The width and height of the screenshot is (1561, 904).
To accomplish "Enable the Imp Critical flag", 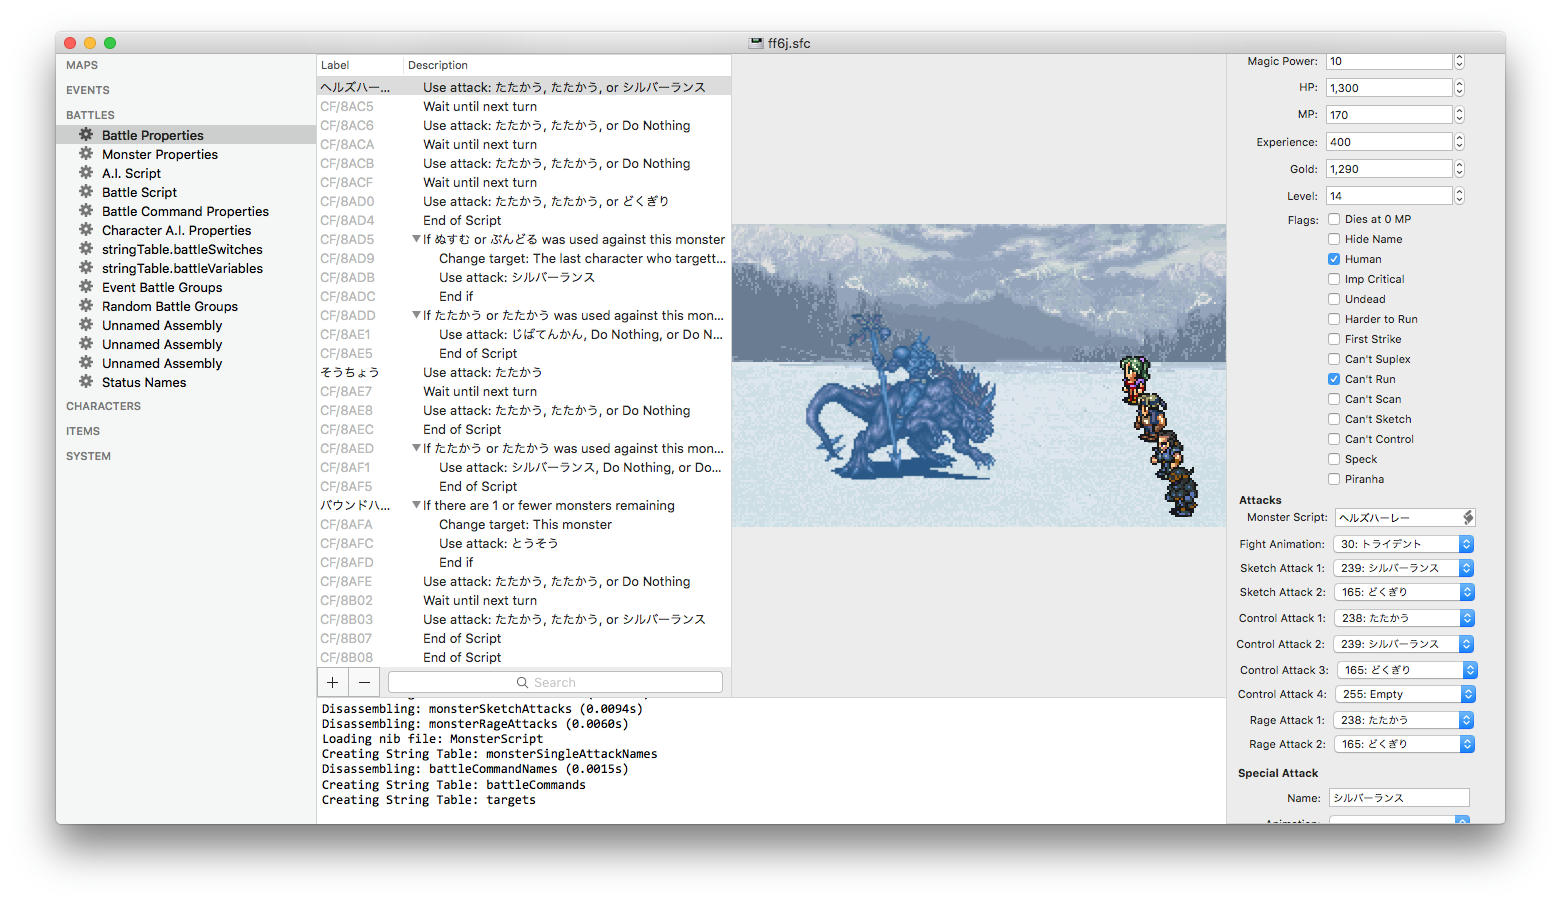I will [x=1334, y=279].
